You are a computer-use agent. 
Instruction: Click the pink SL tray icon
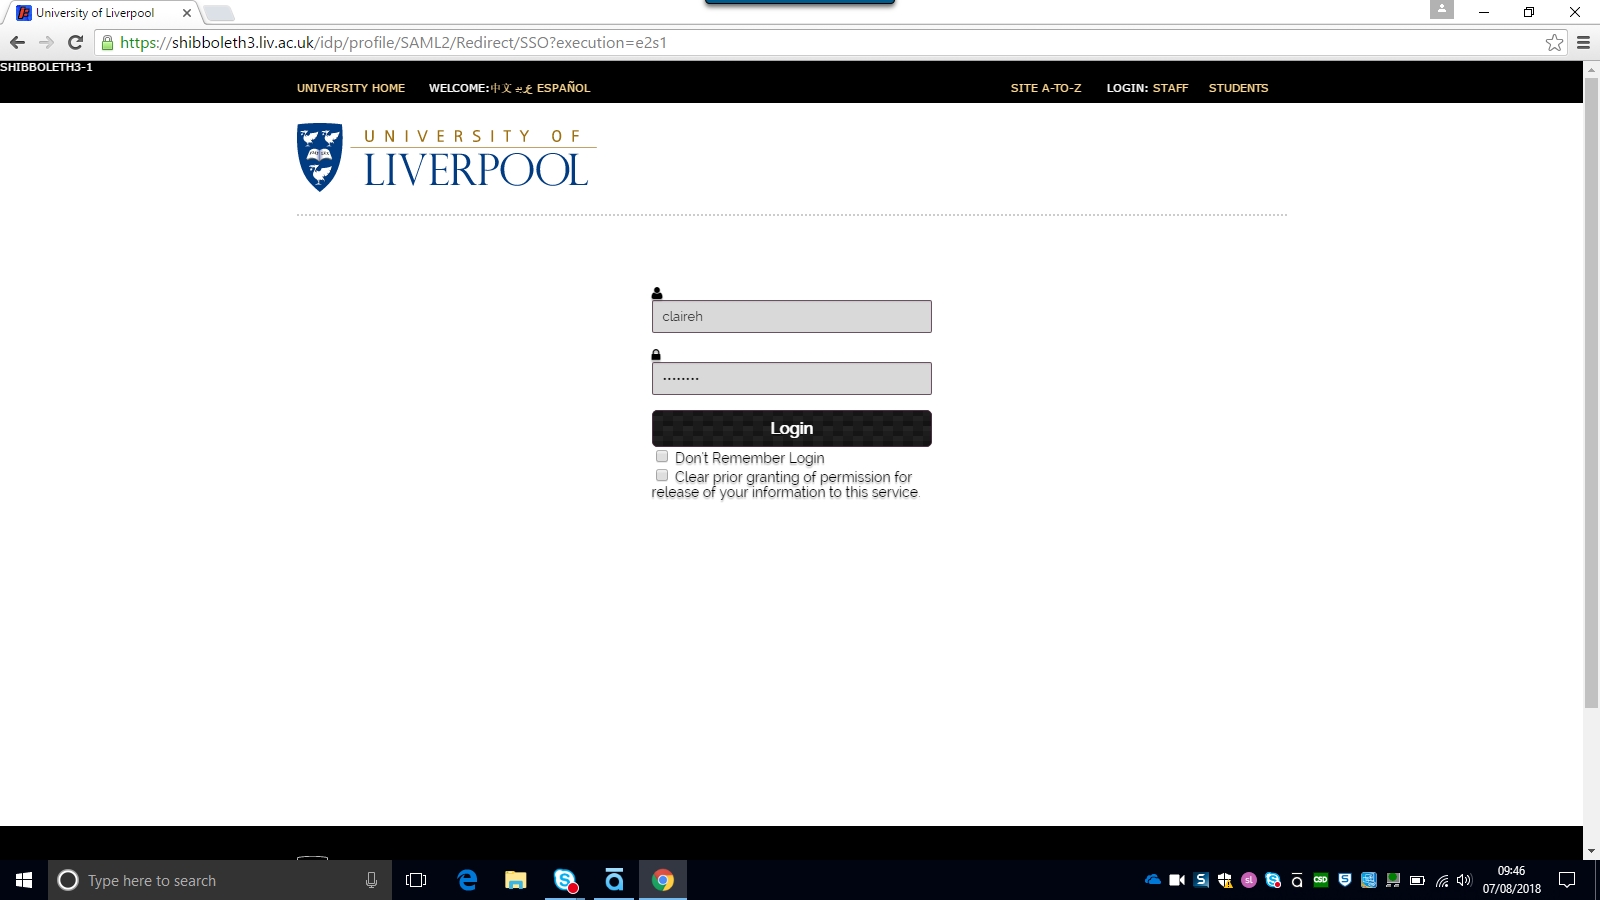(1249, 880)
